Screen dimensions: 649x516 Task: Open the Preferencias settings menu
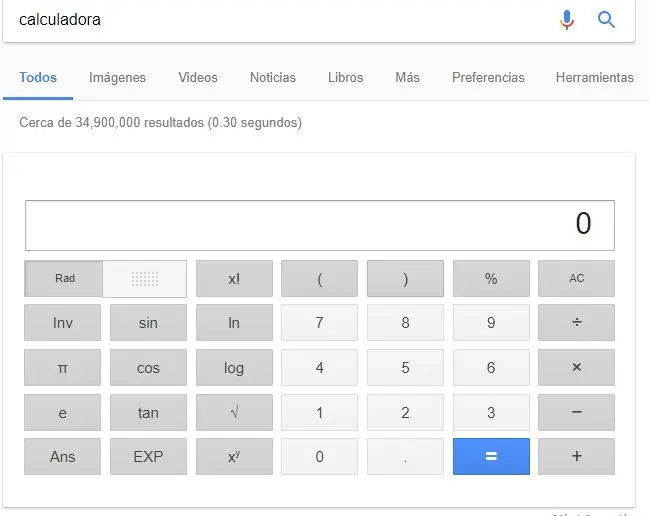coord(488,77)
